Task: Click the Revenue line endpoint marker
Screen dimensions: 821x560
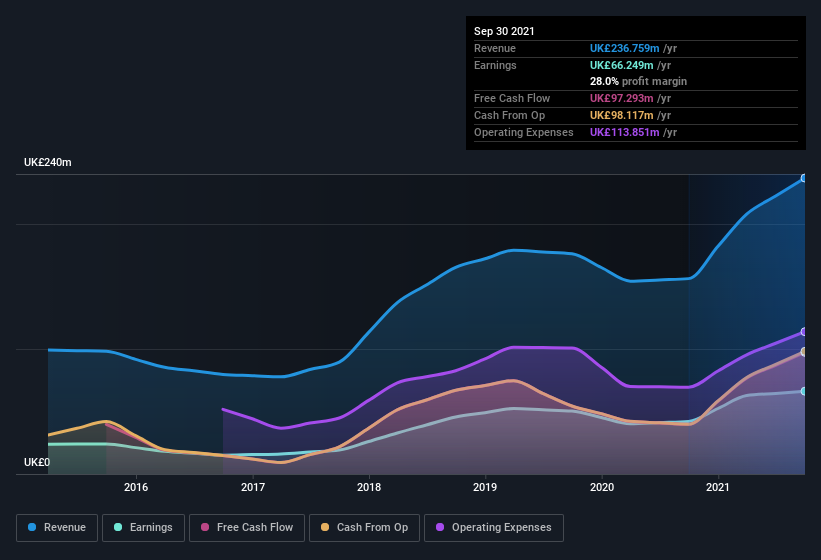Action: 803,179
